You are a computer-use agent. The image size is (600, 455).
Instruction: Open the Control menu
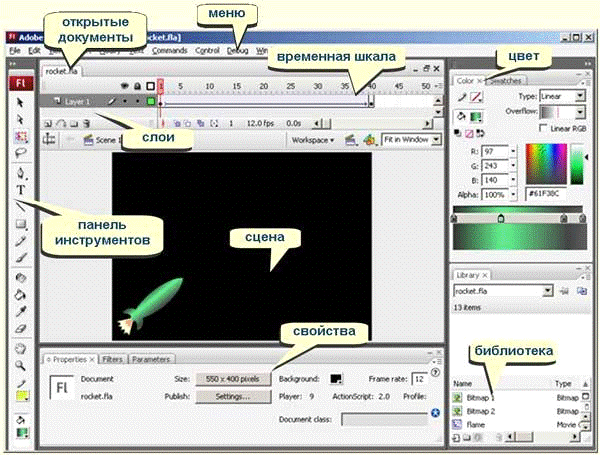tap(207, 51)
